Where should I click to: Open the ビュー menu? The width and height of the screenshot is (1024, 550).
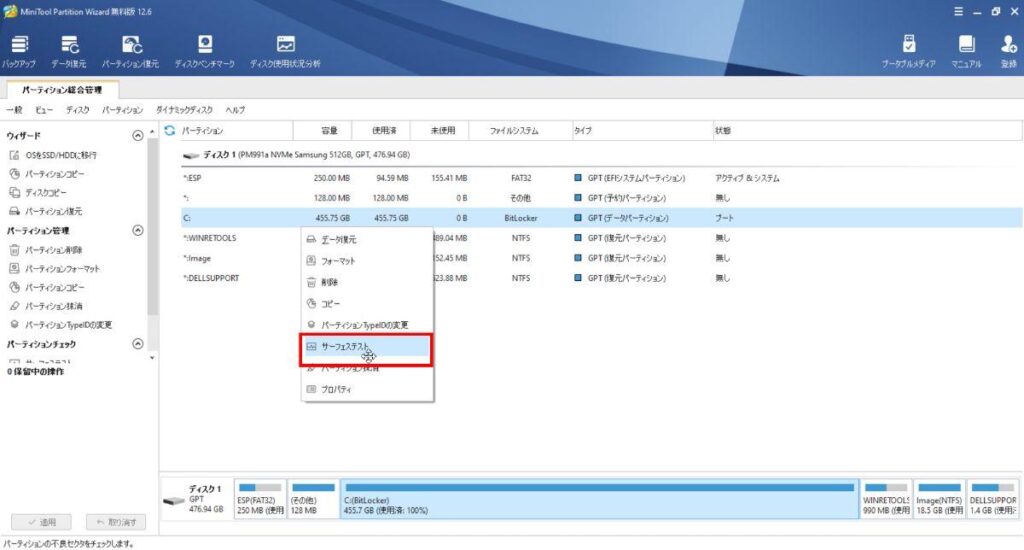click(44, 110)
